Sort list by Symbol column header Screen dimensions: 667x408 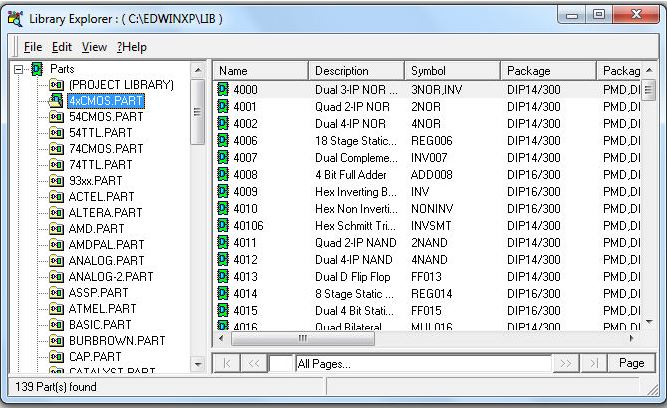(452, 71)
